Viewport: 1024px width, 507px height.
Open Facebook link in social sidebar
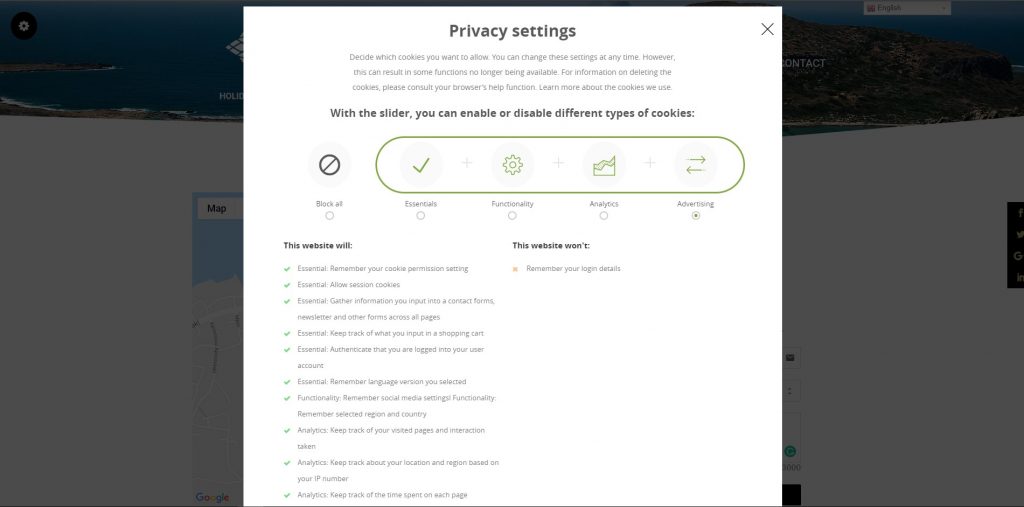[1019, 213]
